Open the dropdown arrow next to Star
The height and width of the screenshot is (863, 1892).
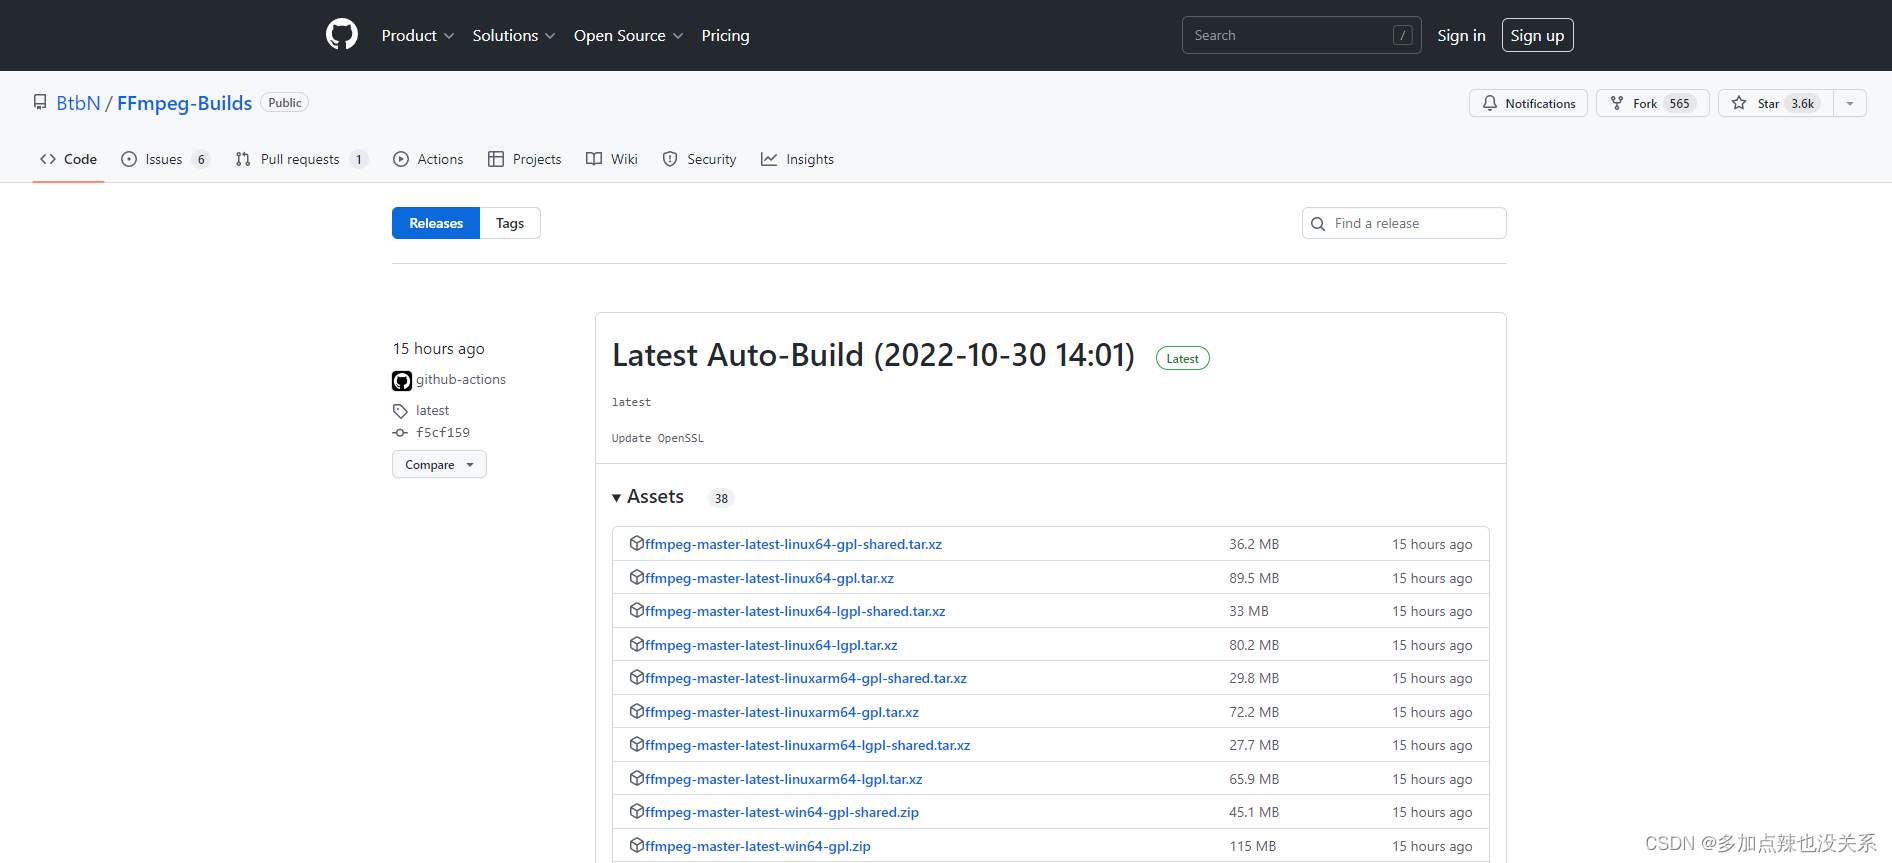[1850, 103]
